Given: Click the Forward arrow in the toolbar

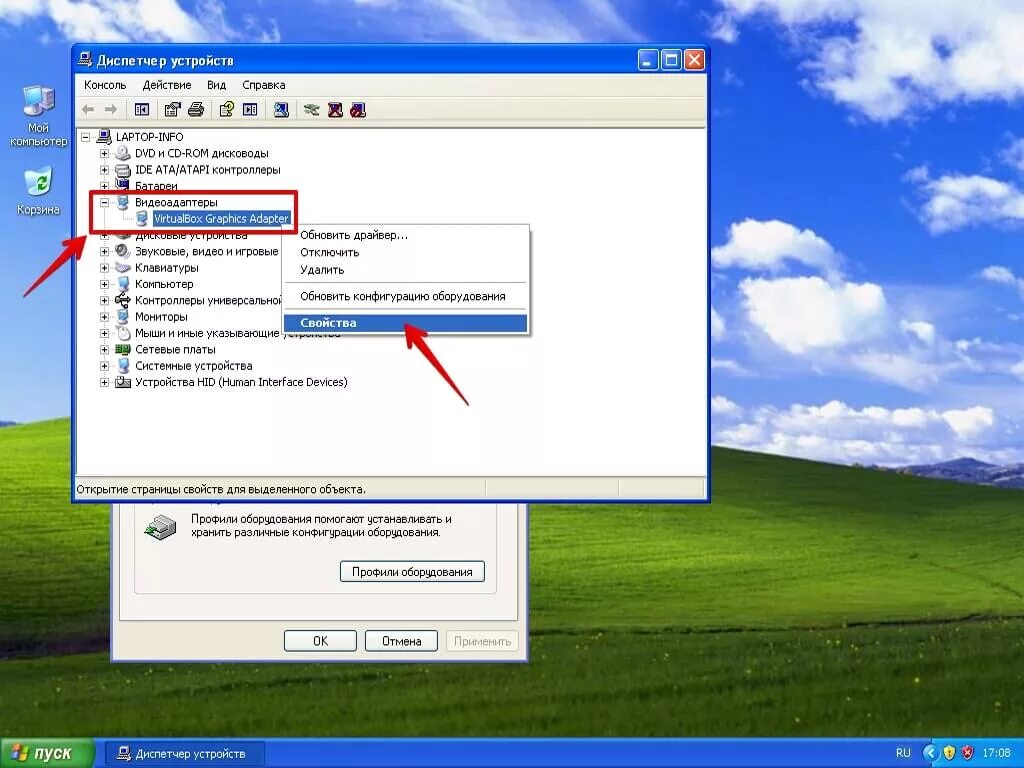Looking at the screenshot, I should pos(111,110).
